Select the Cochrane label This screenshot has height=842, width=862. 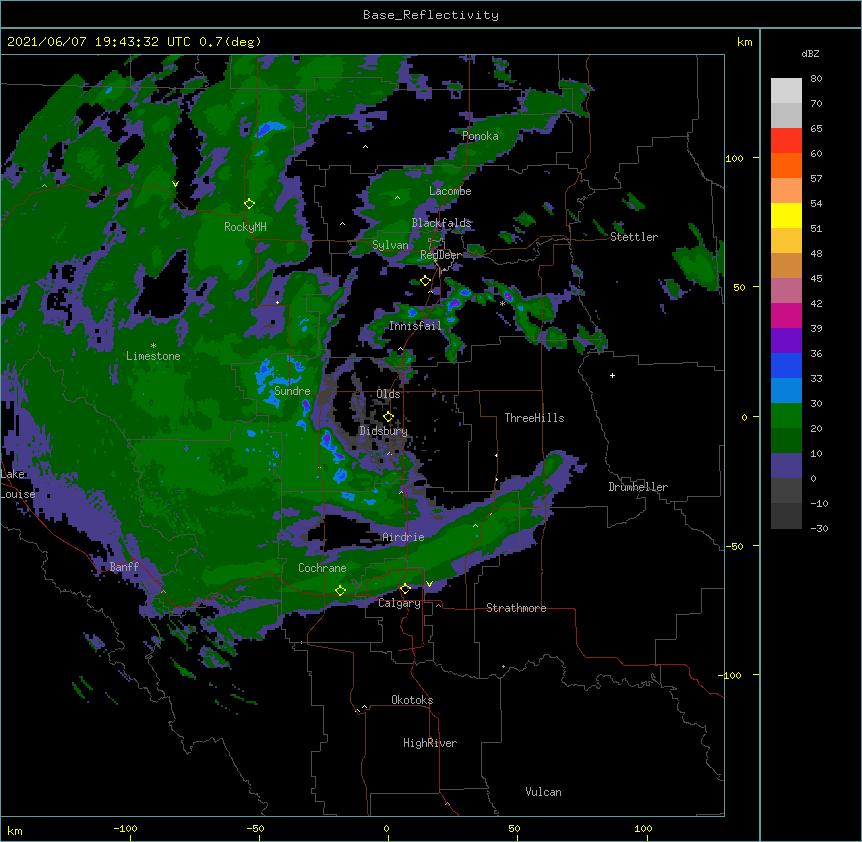[322, 568]
